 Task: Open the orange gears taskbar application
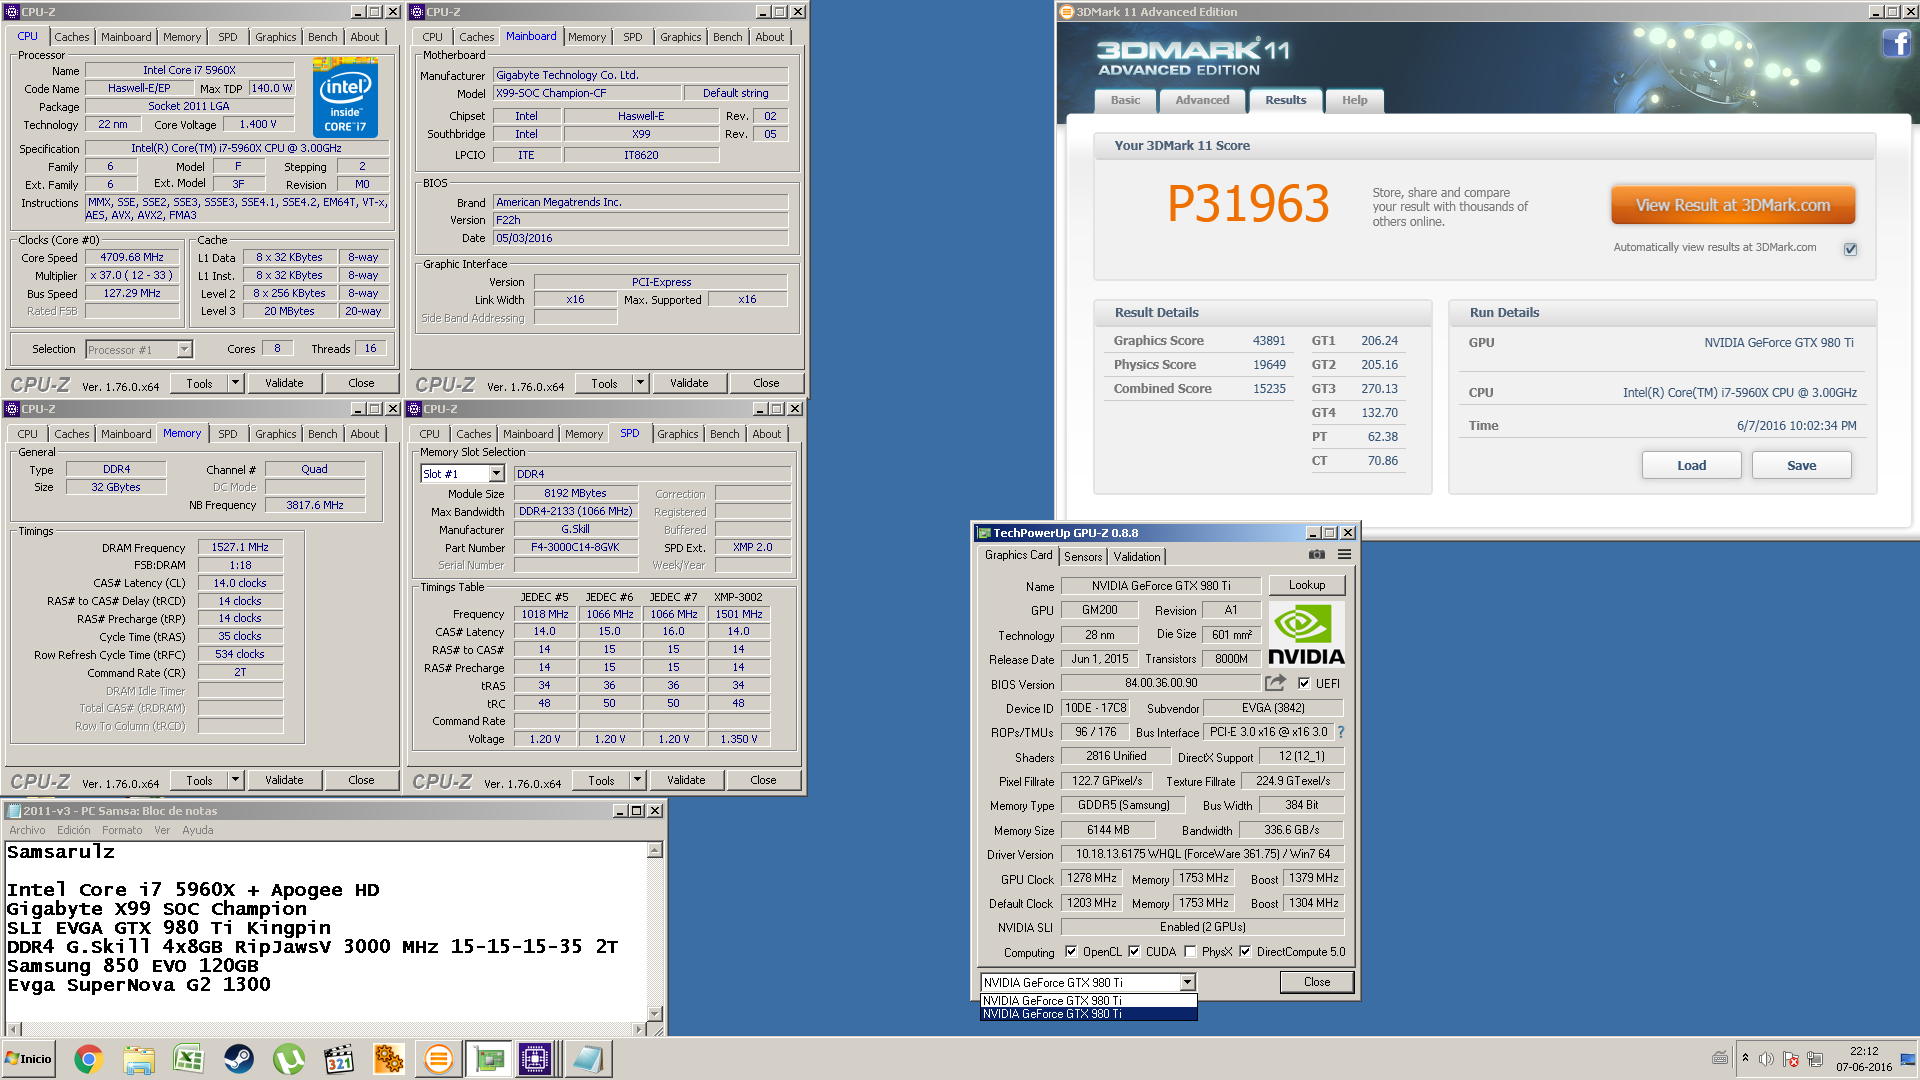389,1059
